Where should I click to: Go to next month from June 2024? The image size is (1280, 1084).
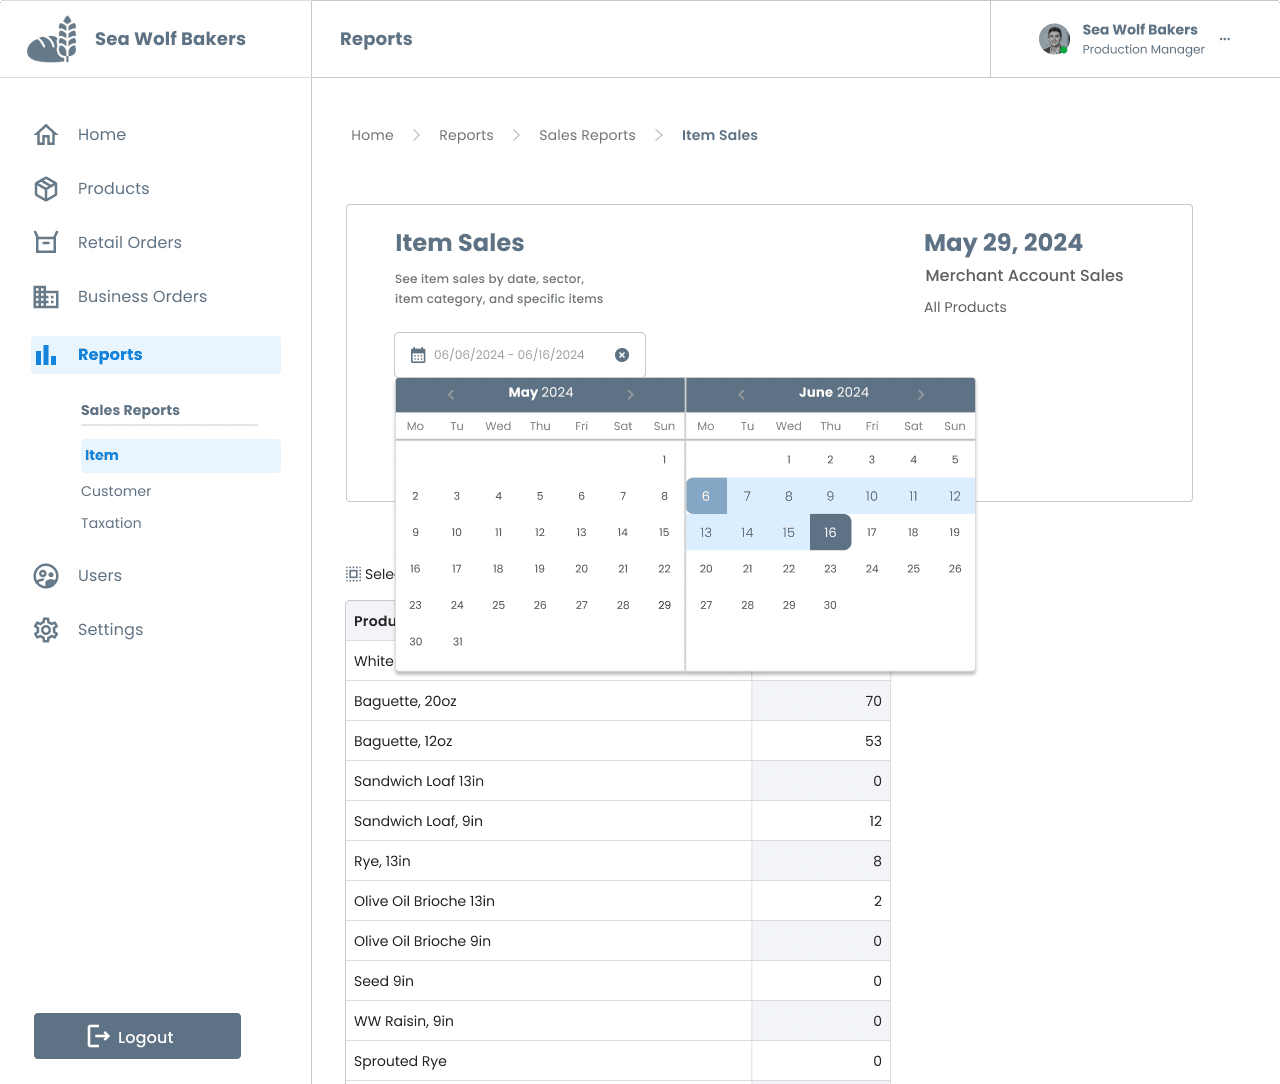point(921,394)
